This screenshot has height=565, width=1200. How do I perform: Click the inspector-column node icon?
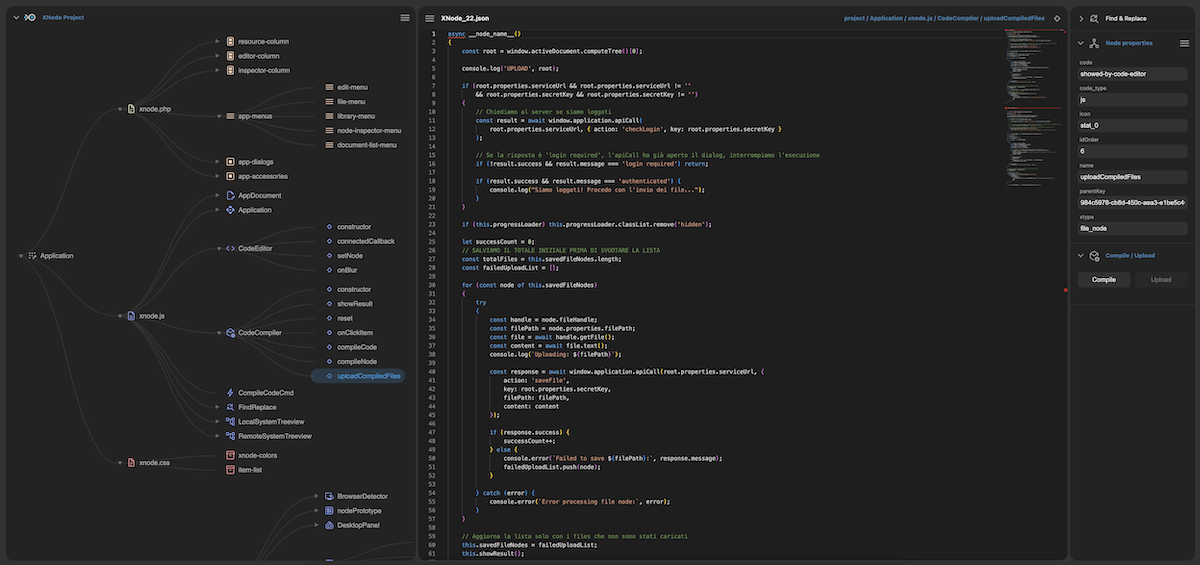click(230, 70)
